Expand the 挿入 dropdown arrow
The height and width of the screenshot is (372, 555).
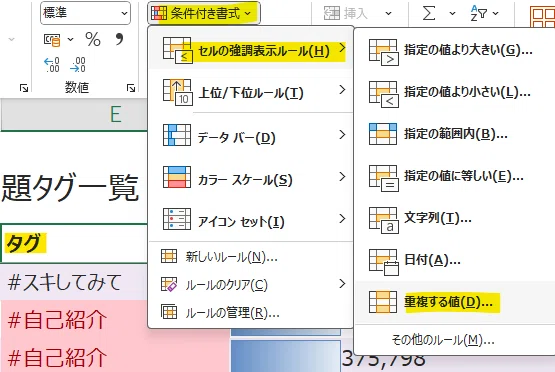[389, 13]
